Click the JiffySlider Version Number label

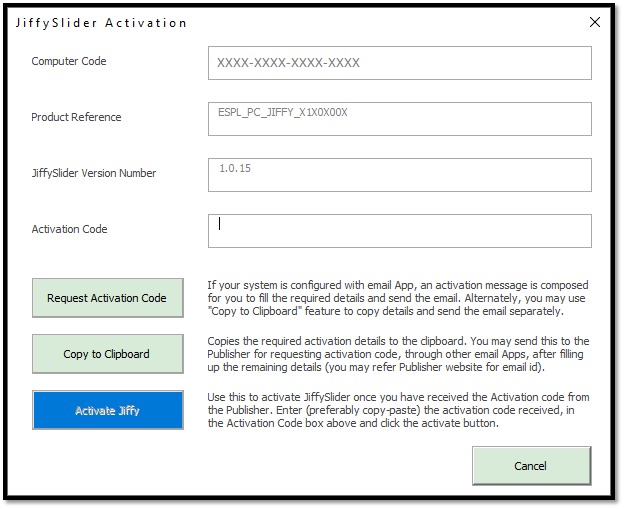pyautogui.click(x=94, y=173)
